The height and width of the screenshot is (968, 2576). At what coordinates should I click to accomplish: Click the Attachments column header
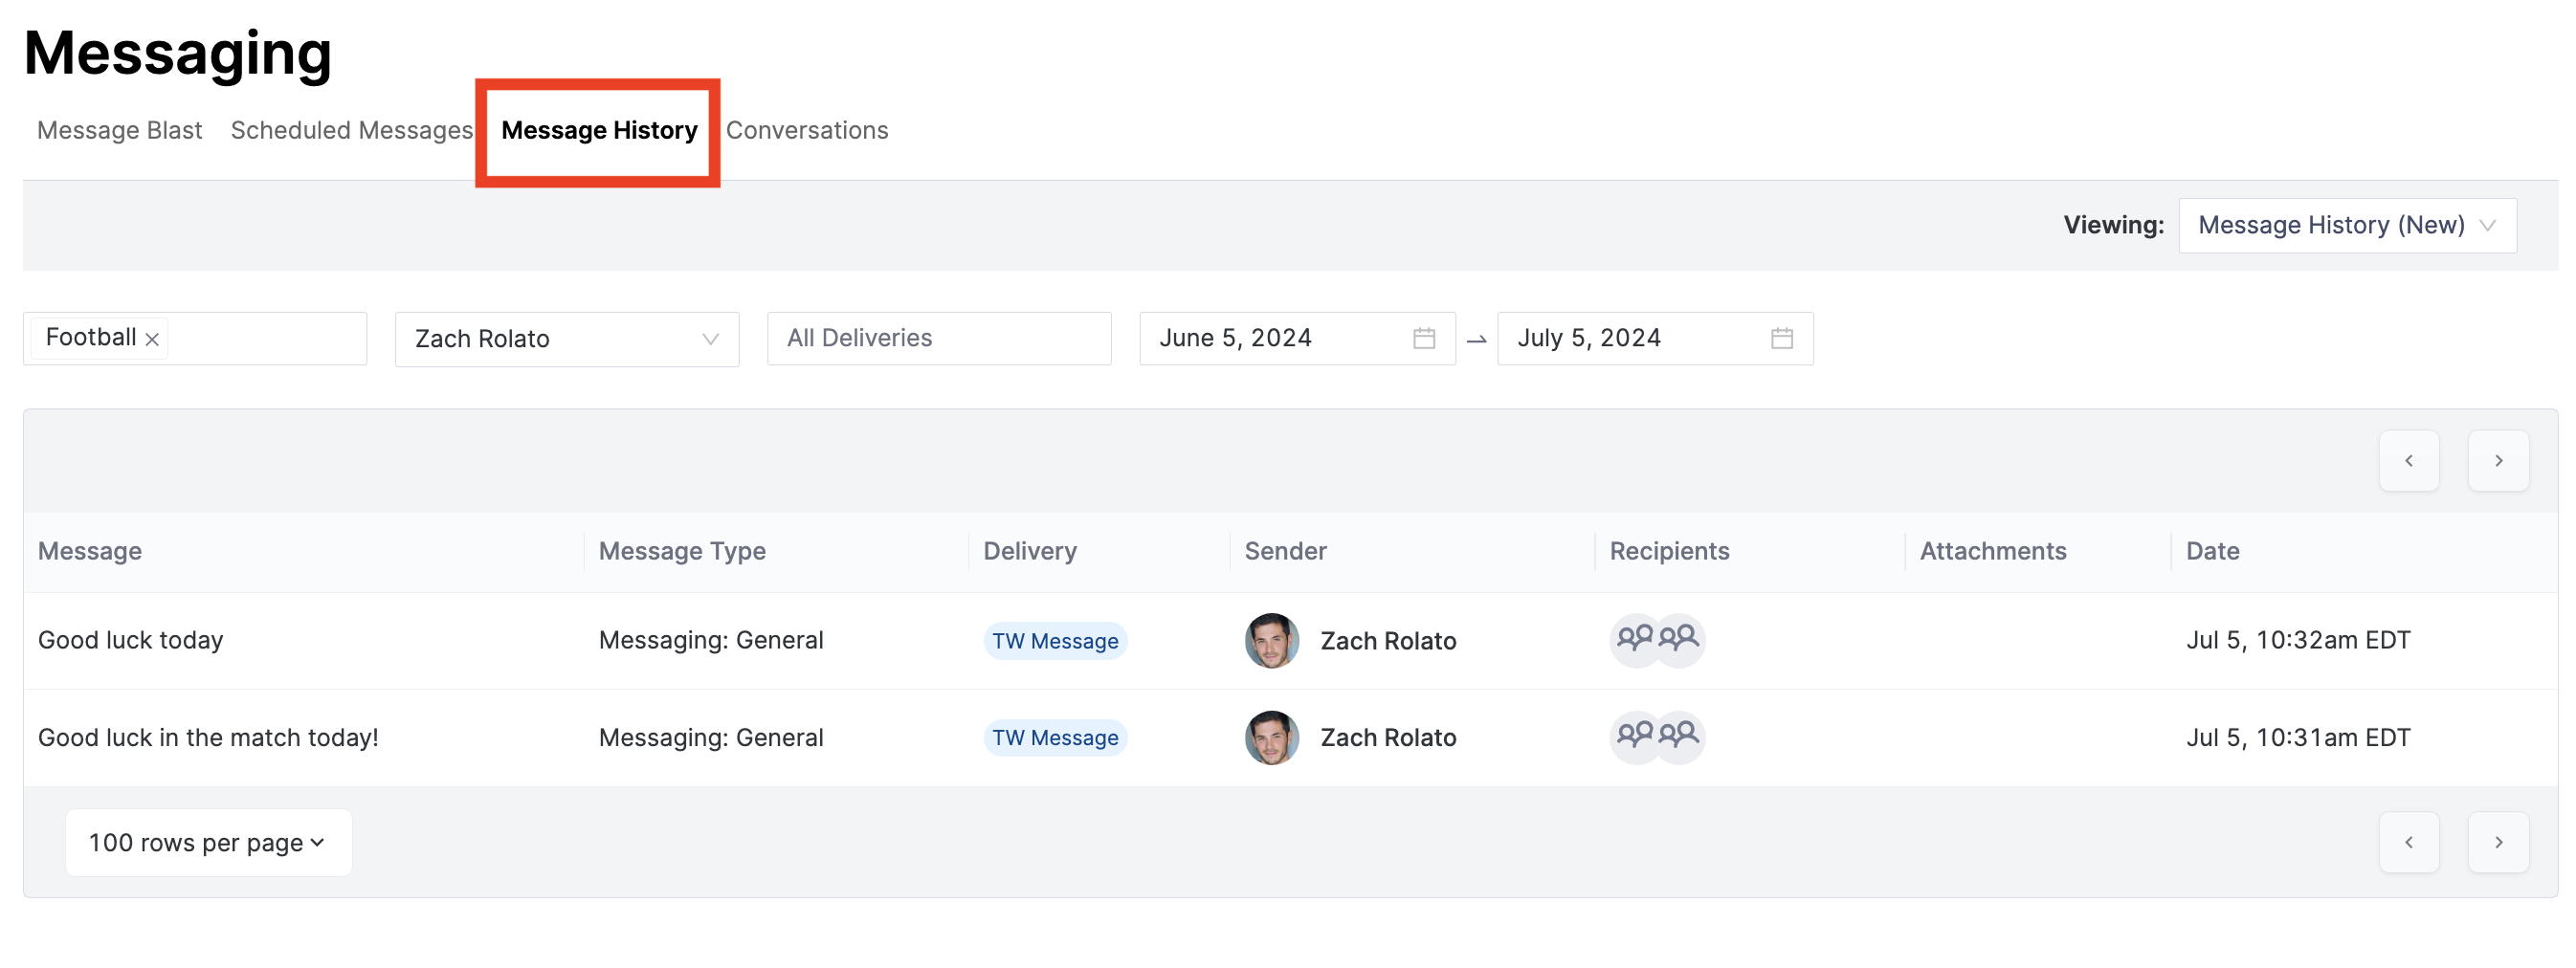(1992, 551)
